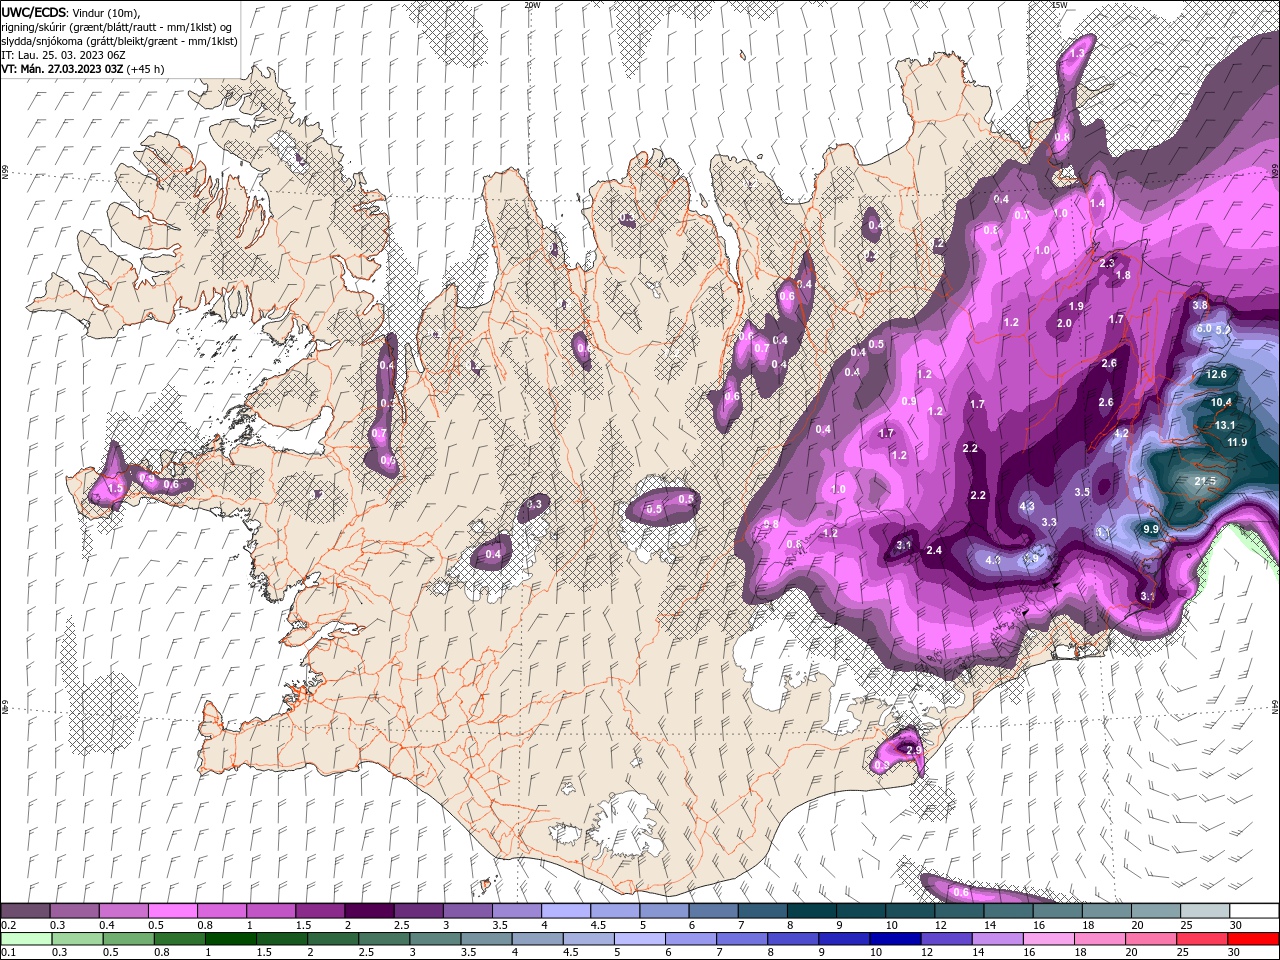This screenshot has height=960, width=1280.
Task: Click the Snæfellsnes value 1.5
Action: 115,489
